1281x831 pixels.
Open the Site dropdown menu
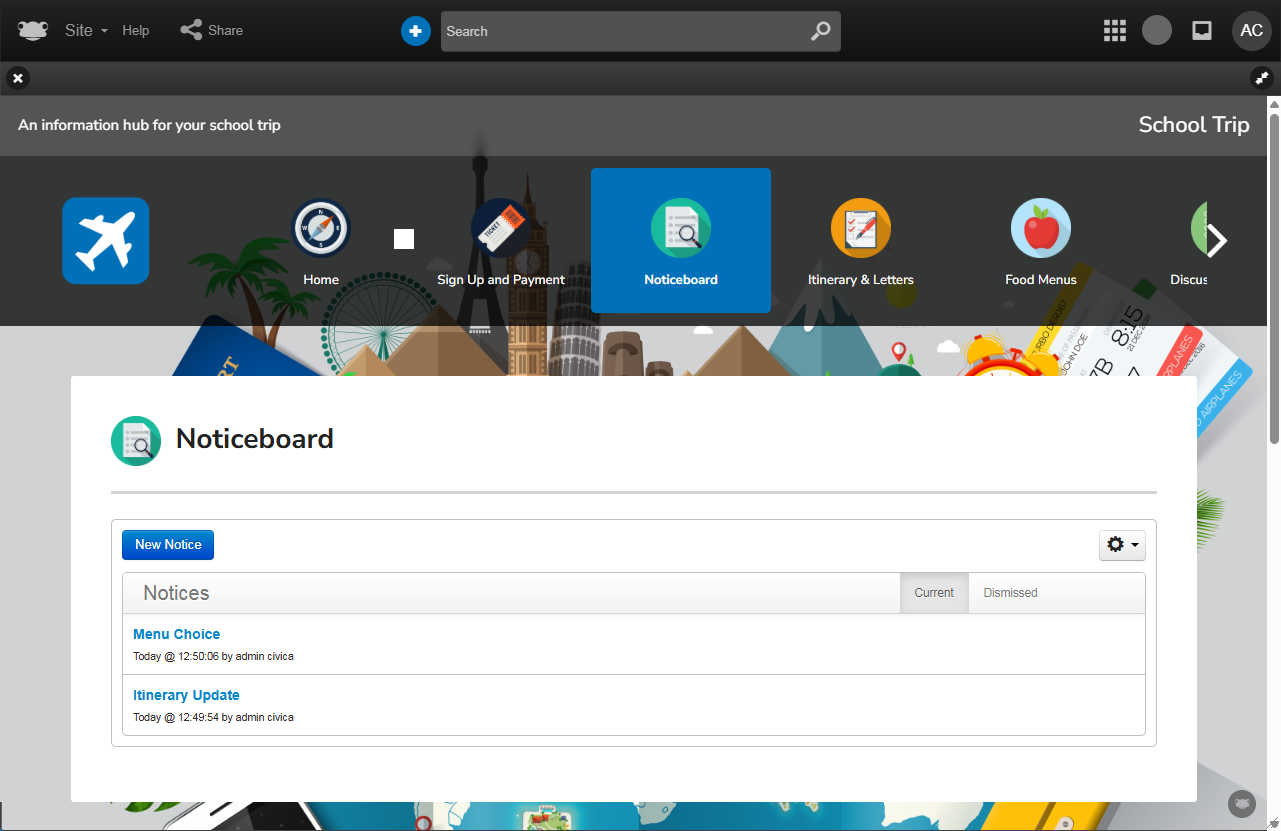click(x=86, y=30)
